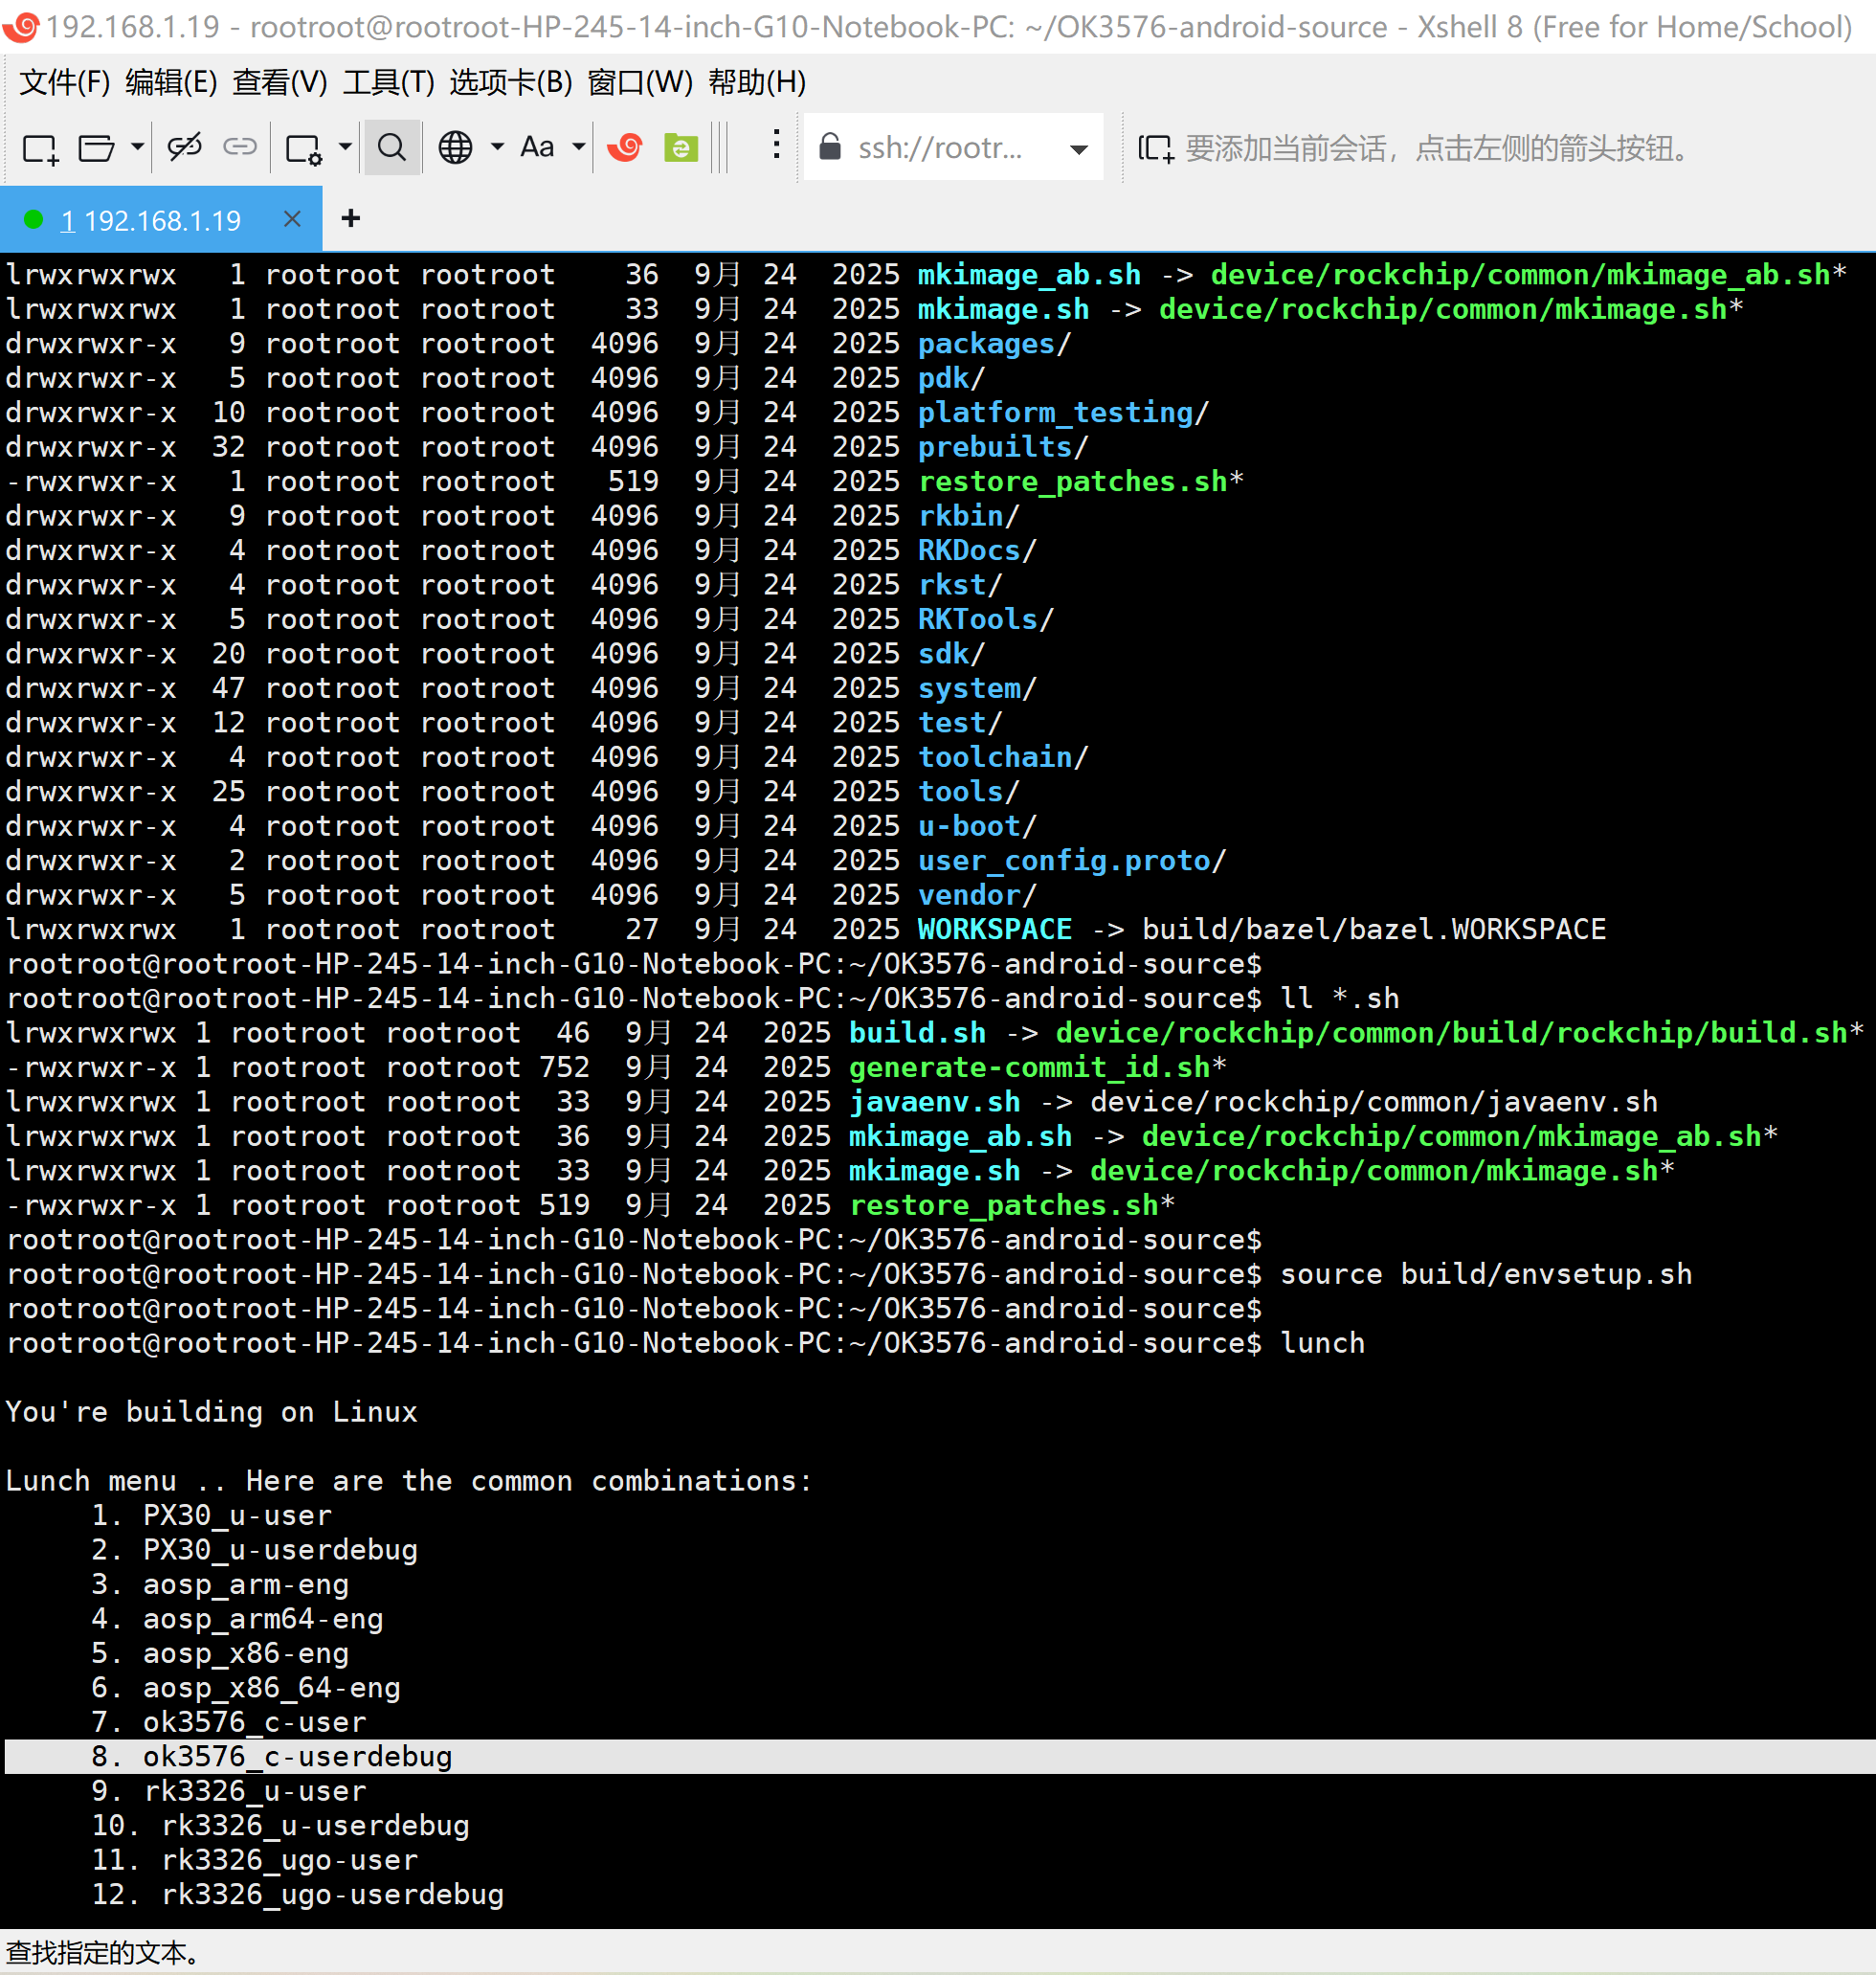
Task: Click the Aa font icon
Action: pyautogui.click(x=537, y=148)
